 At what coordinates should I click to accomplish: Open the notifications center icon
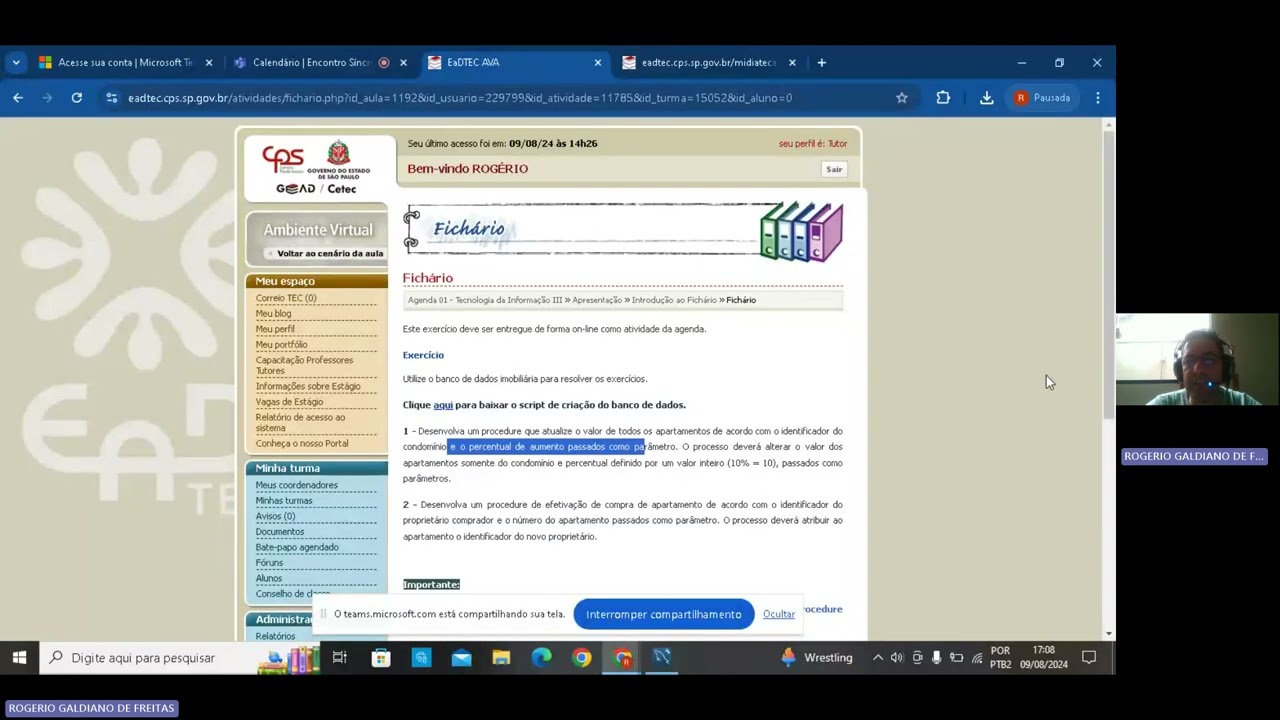pos(1089,657)
